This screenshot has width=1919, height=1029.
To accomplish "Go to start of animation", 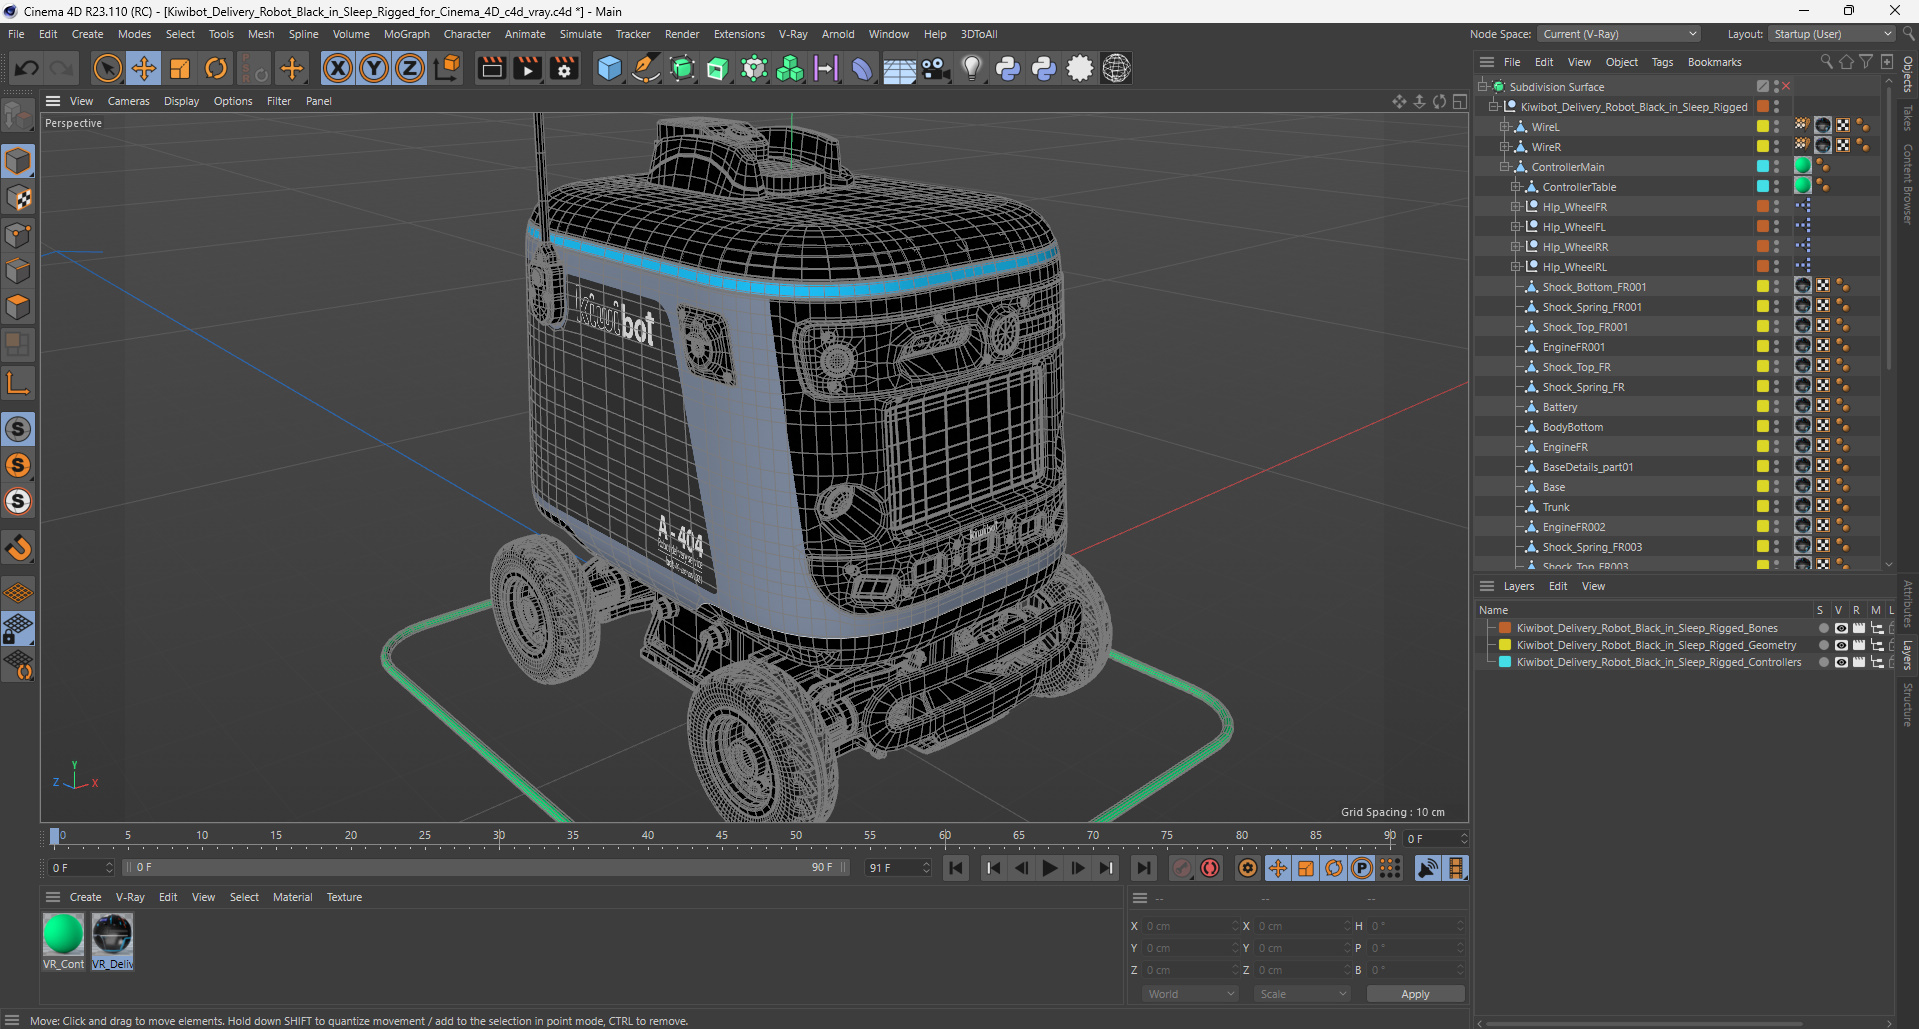I will click(955, 868).
